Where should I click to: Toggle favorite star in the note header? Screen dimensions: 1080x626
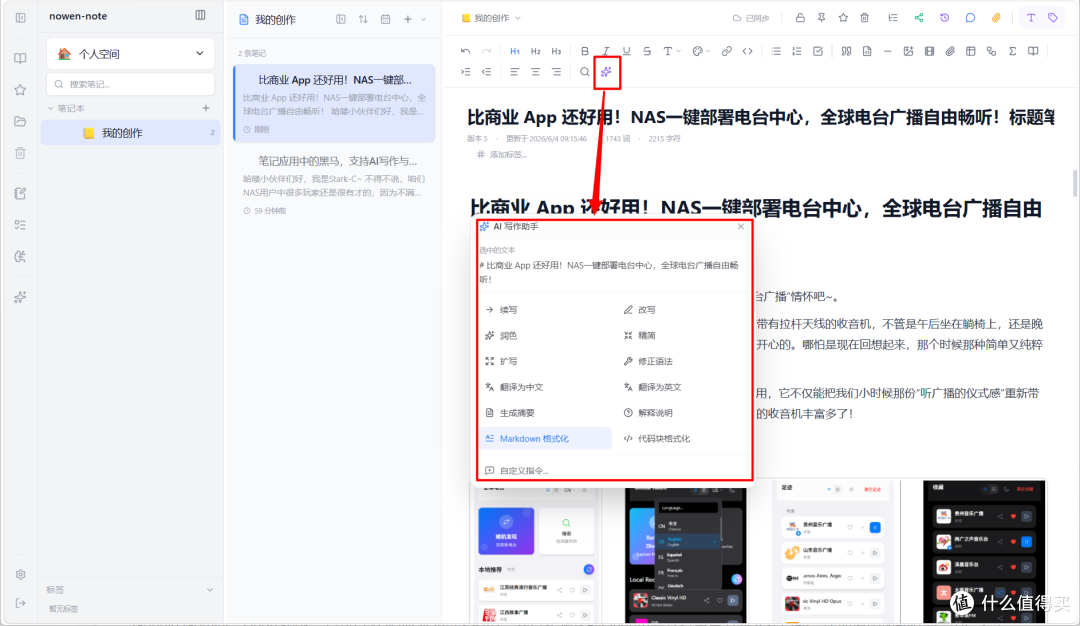coord(843,18)
